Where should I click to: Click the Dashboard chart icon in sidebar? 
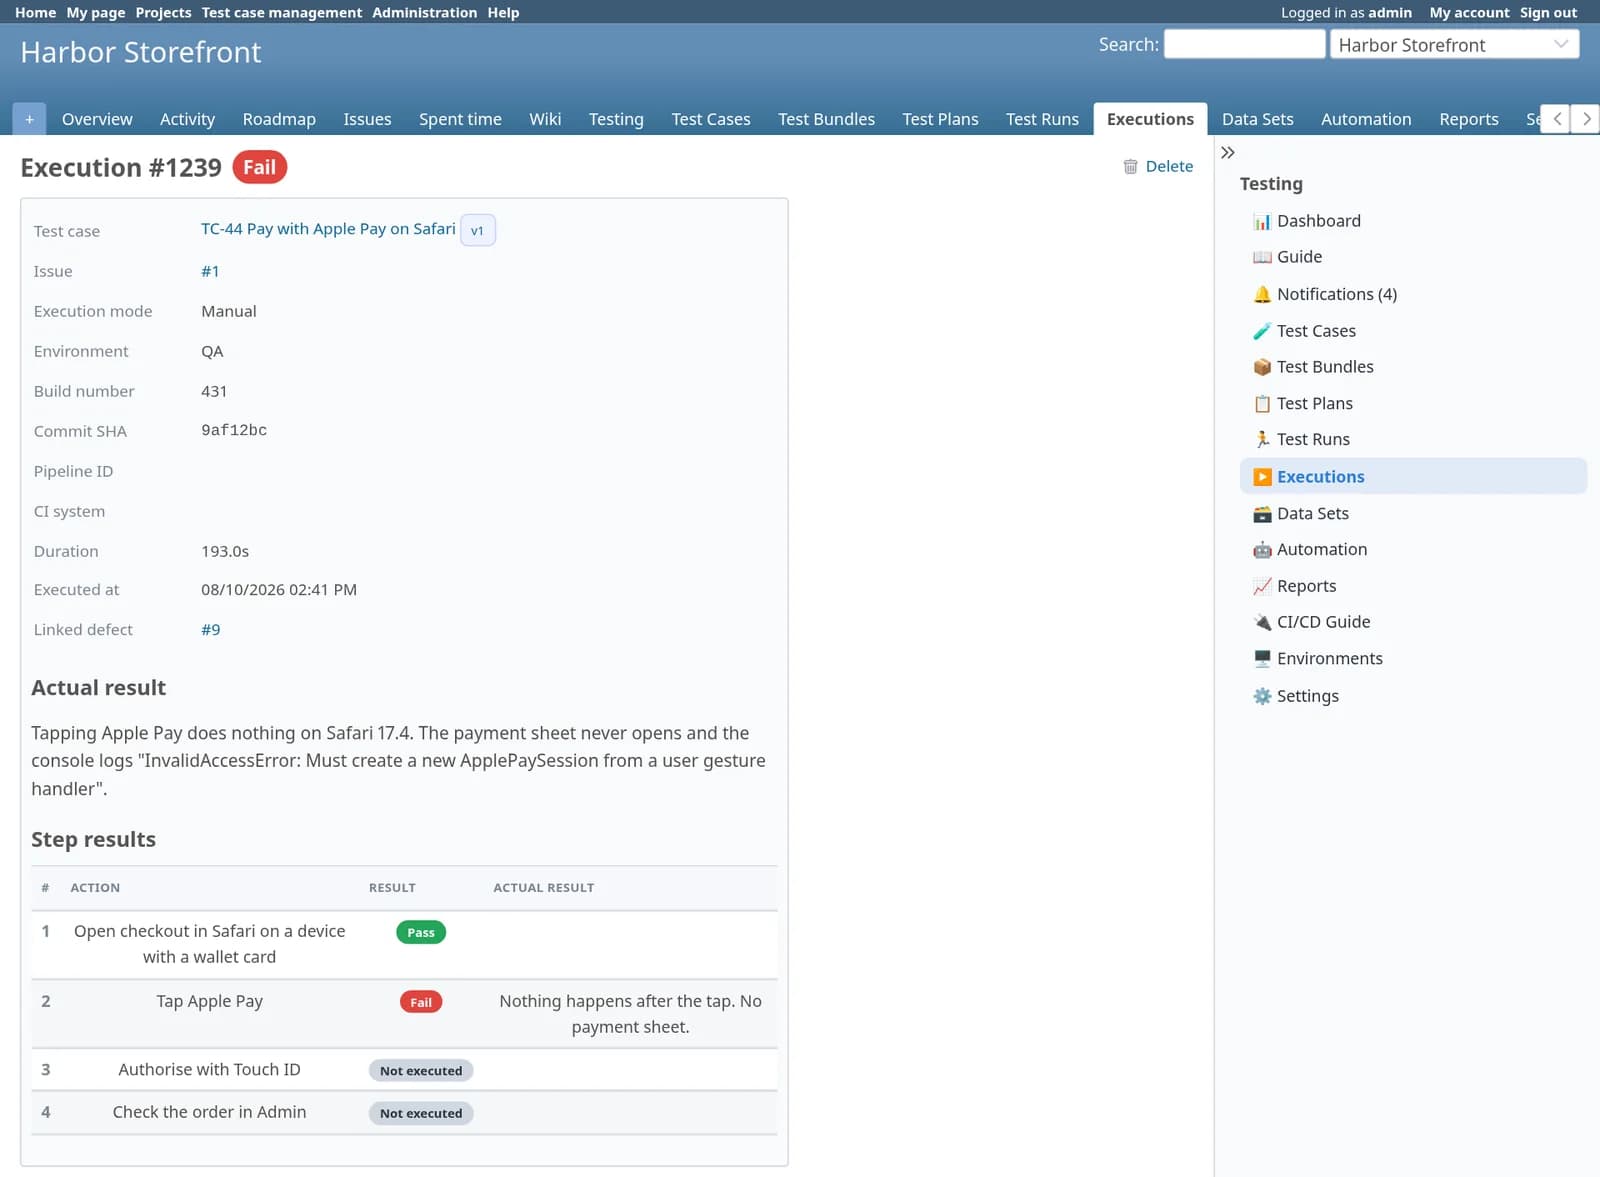pos(1262,221)
